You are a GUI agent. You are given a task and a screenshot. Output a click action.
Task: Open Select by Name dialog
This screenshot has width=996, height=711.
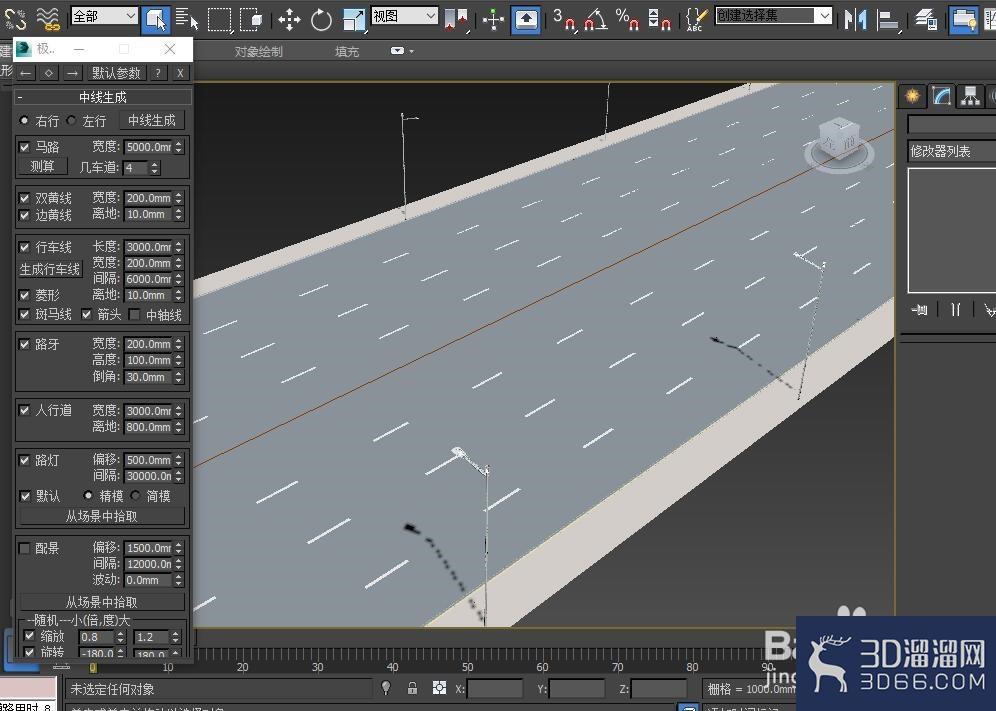point(187,20)
